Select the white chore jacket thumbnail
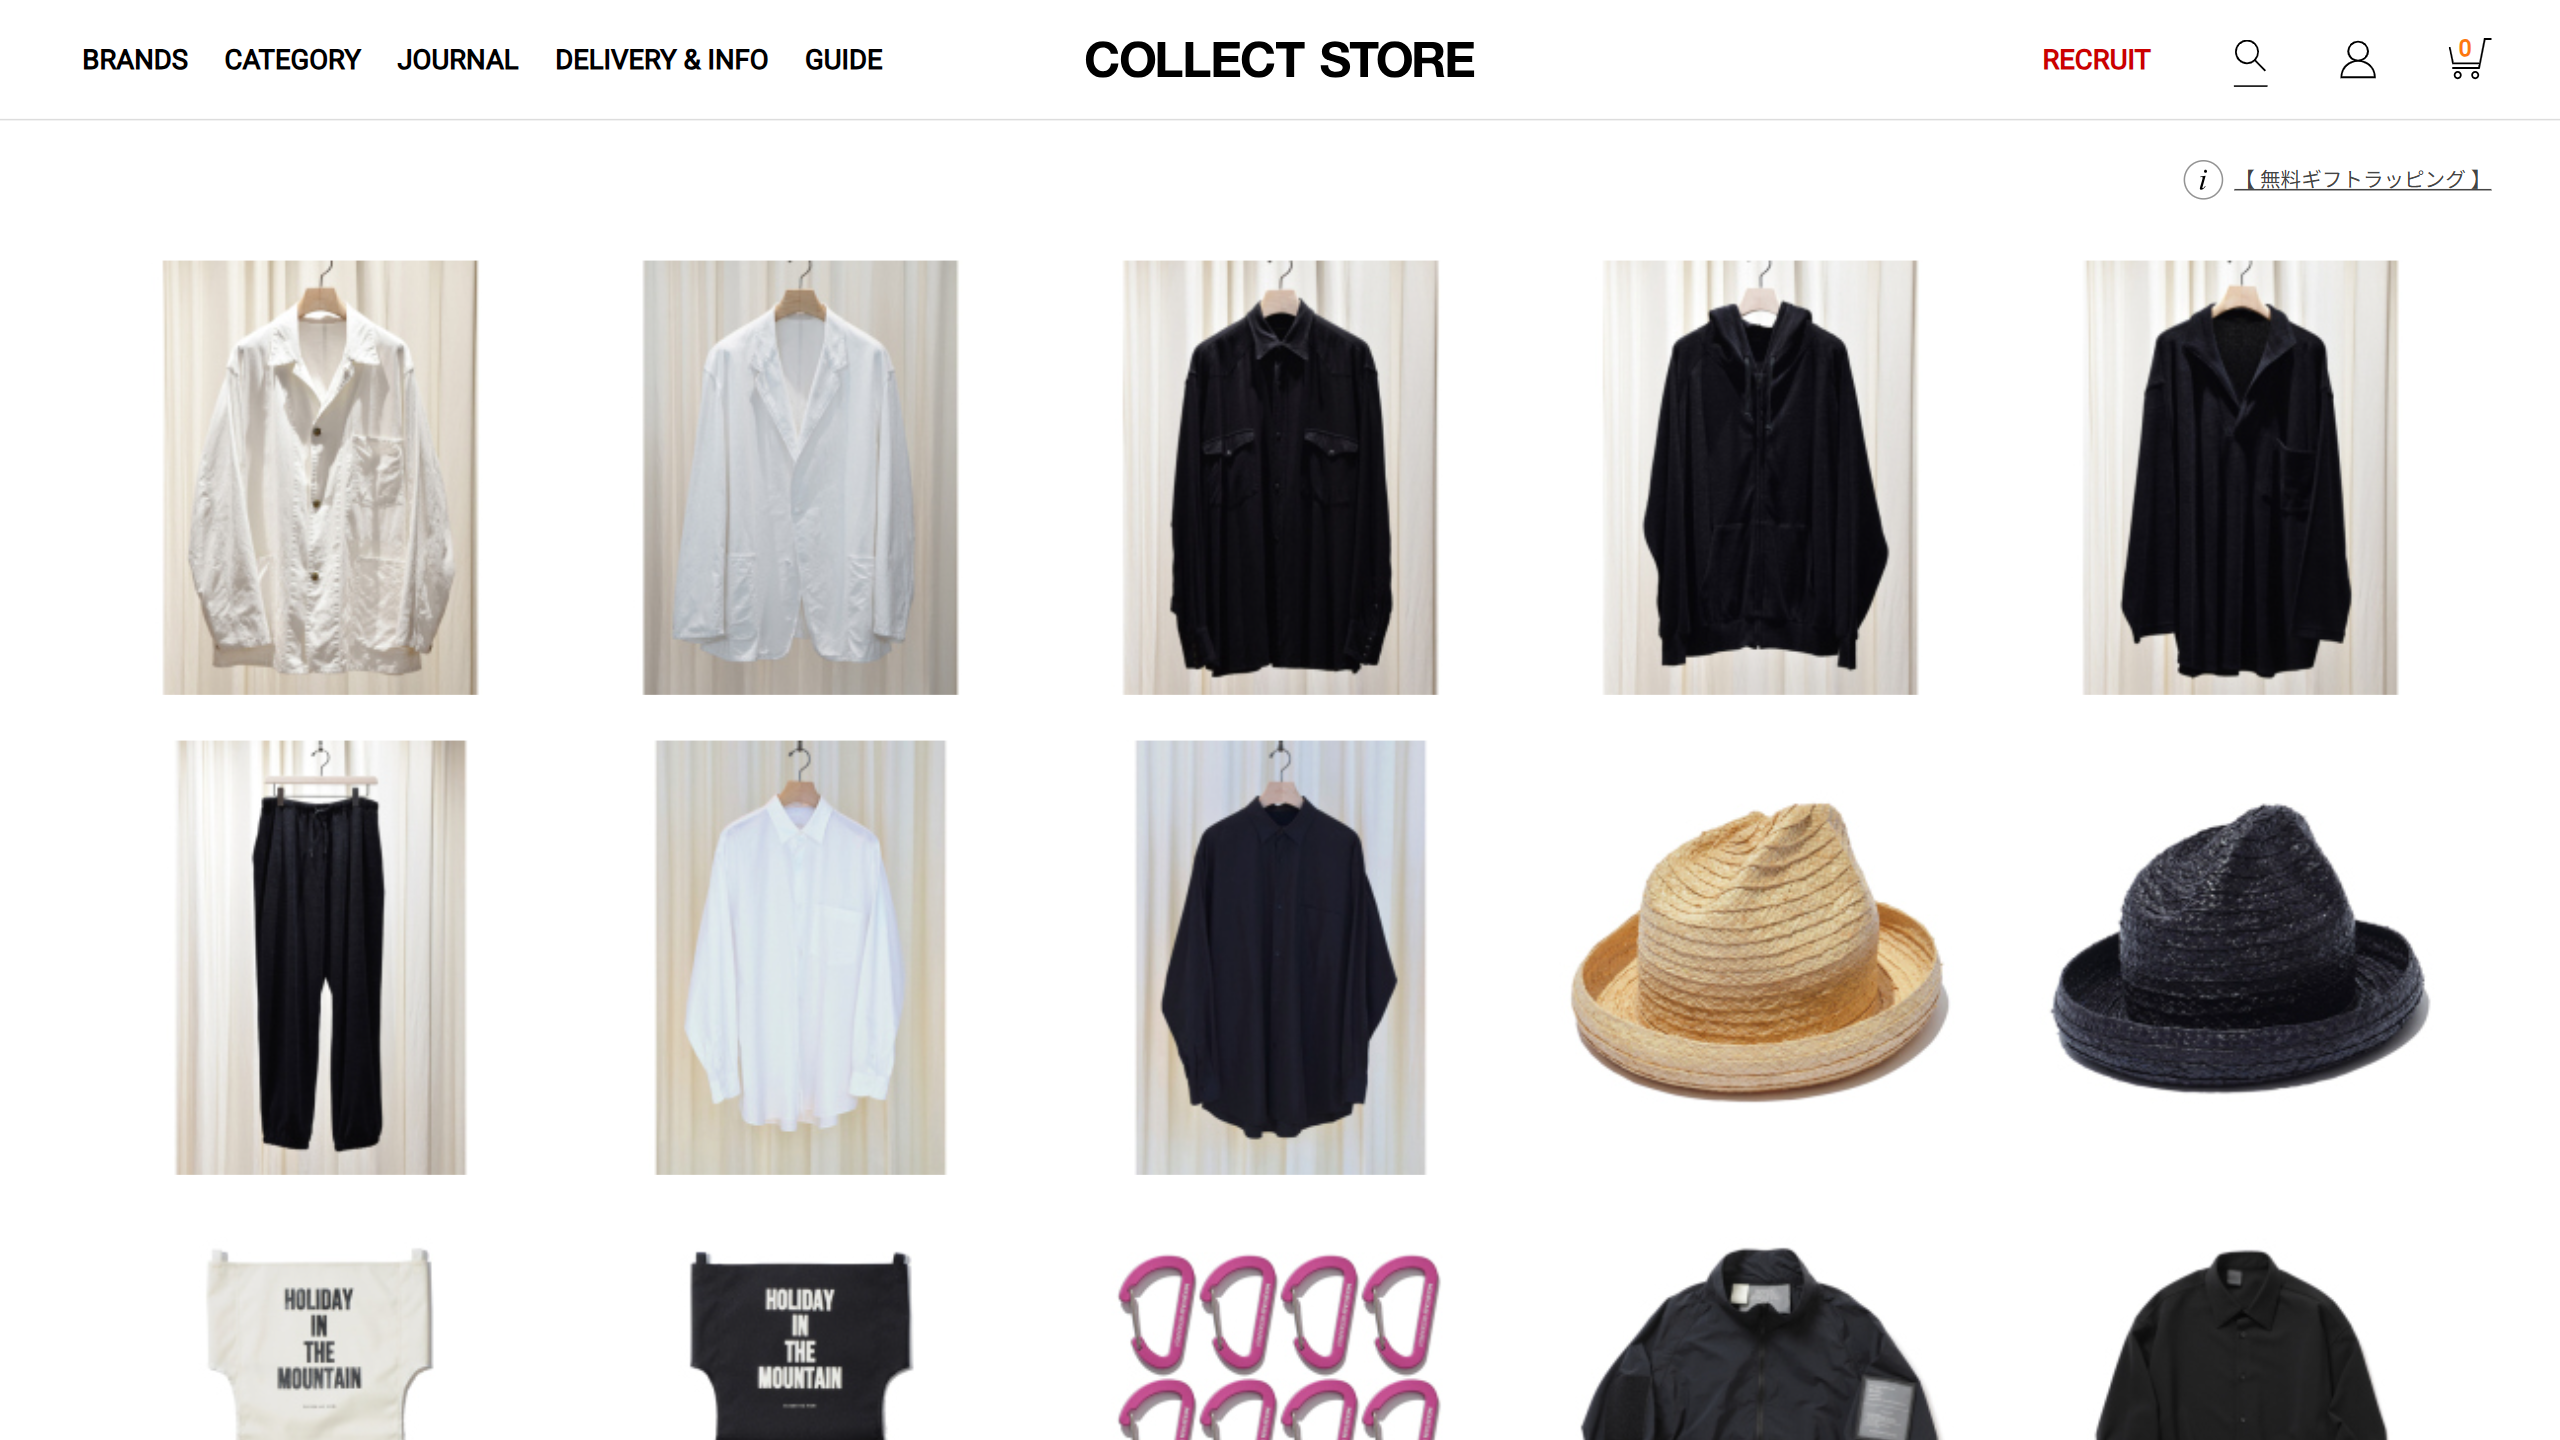Image resolution: width=2560 pixels, height=1440 pixels. click(x=320, y=478)
